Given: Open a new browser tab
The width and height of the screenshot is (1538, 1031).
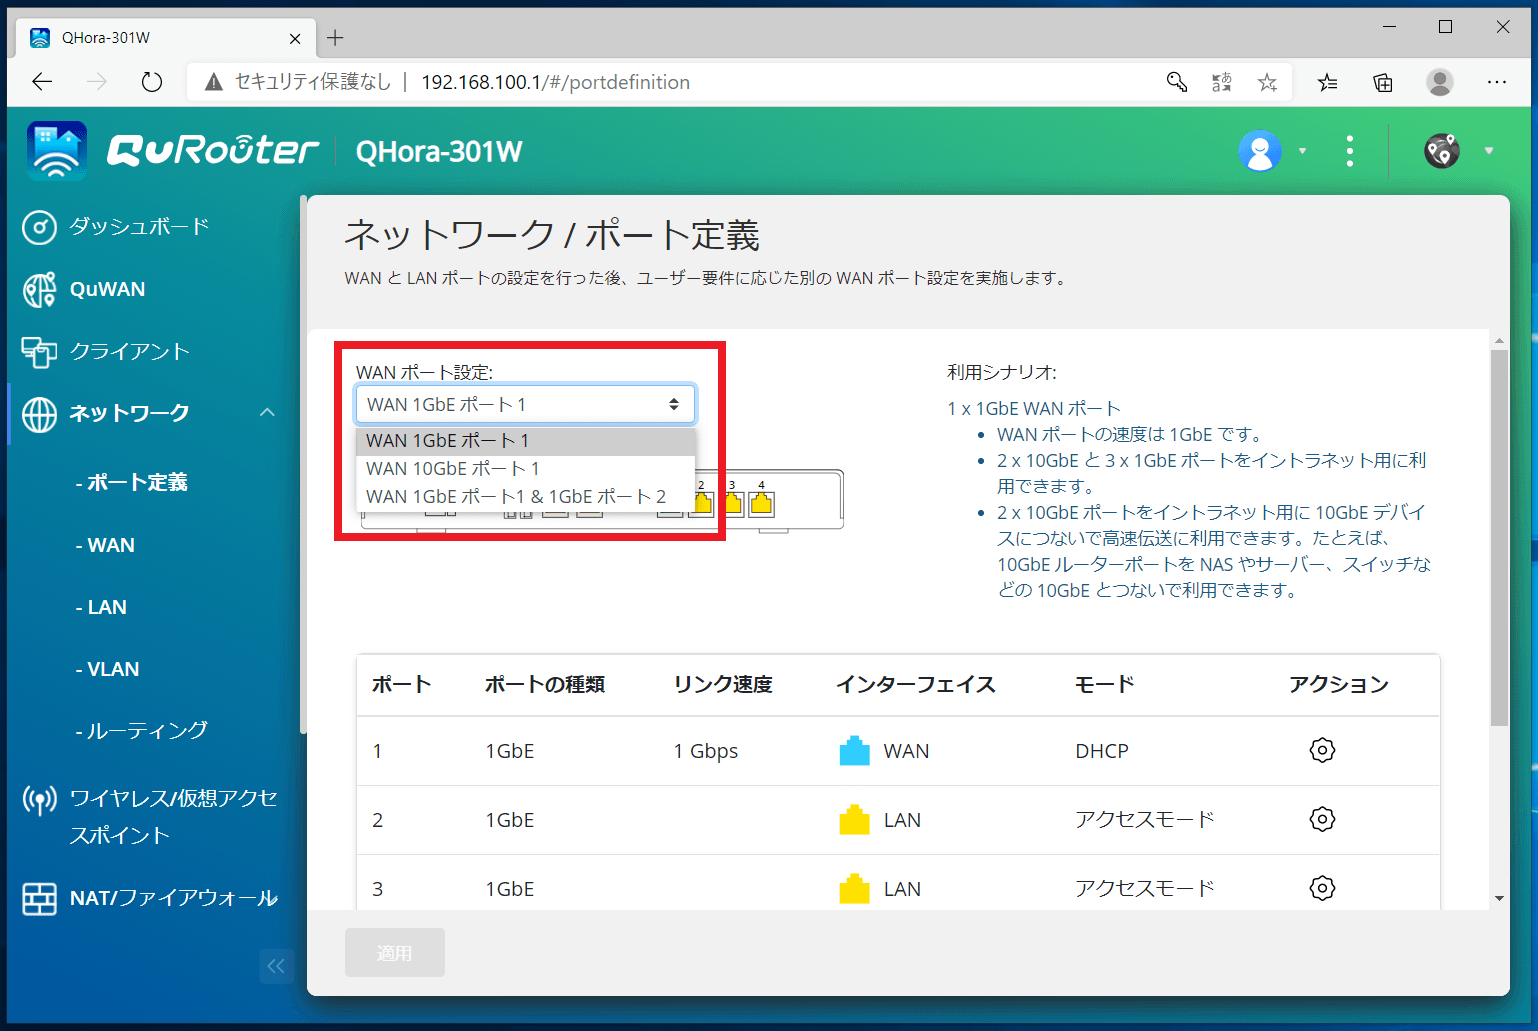Looking at the screenshot, I should [335, 38].
